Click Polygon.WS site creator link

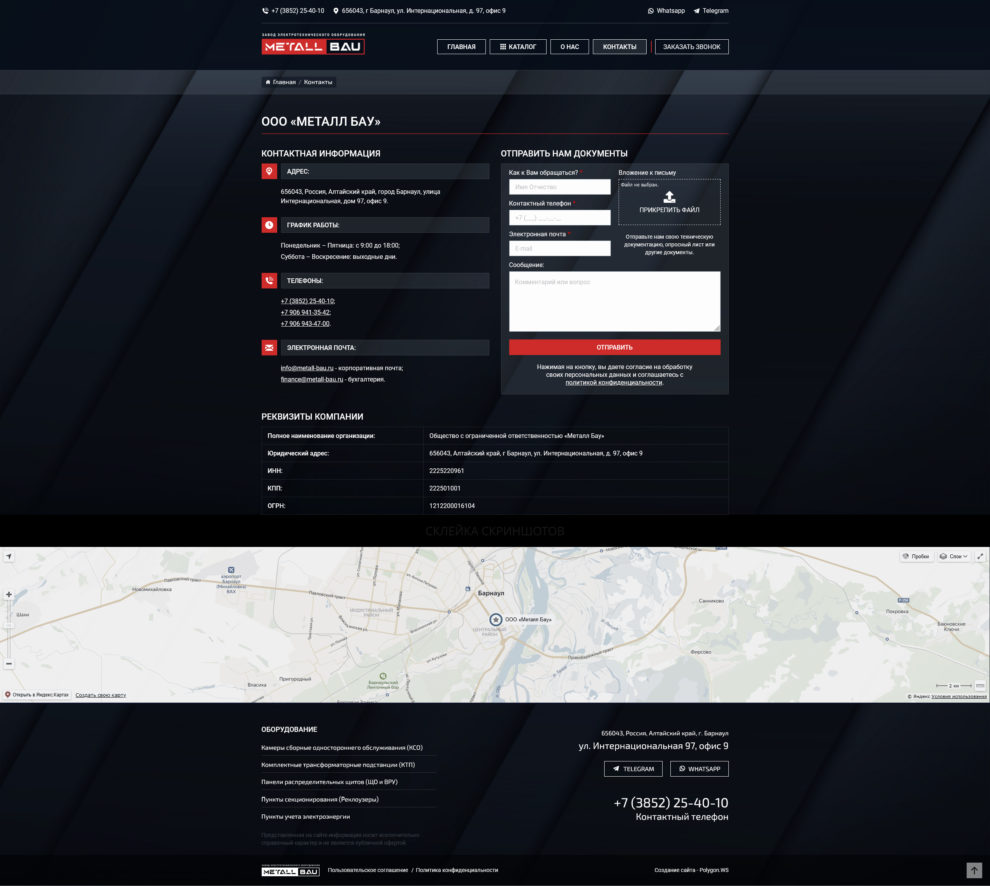pos(713,870)
